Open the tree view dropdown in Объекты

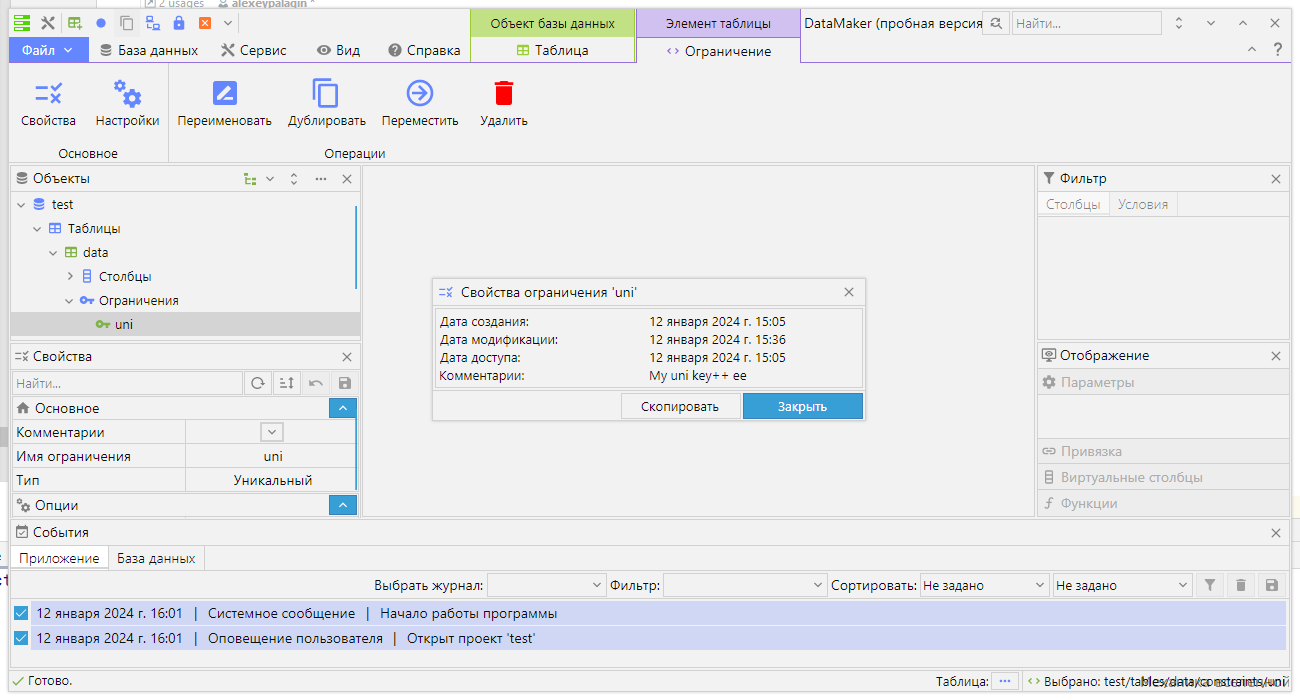click(270, 179)
